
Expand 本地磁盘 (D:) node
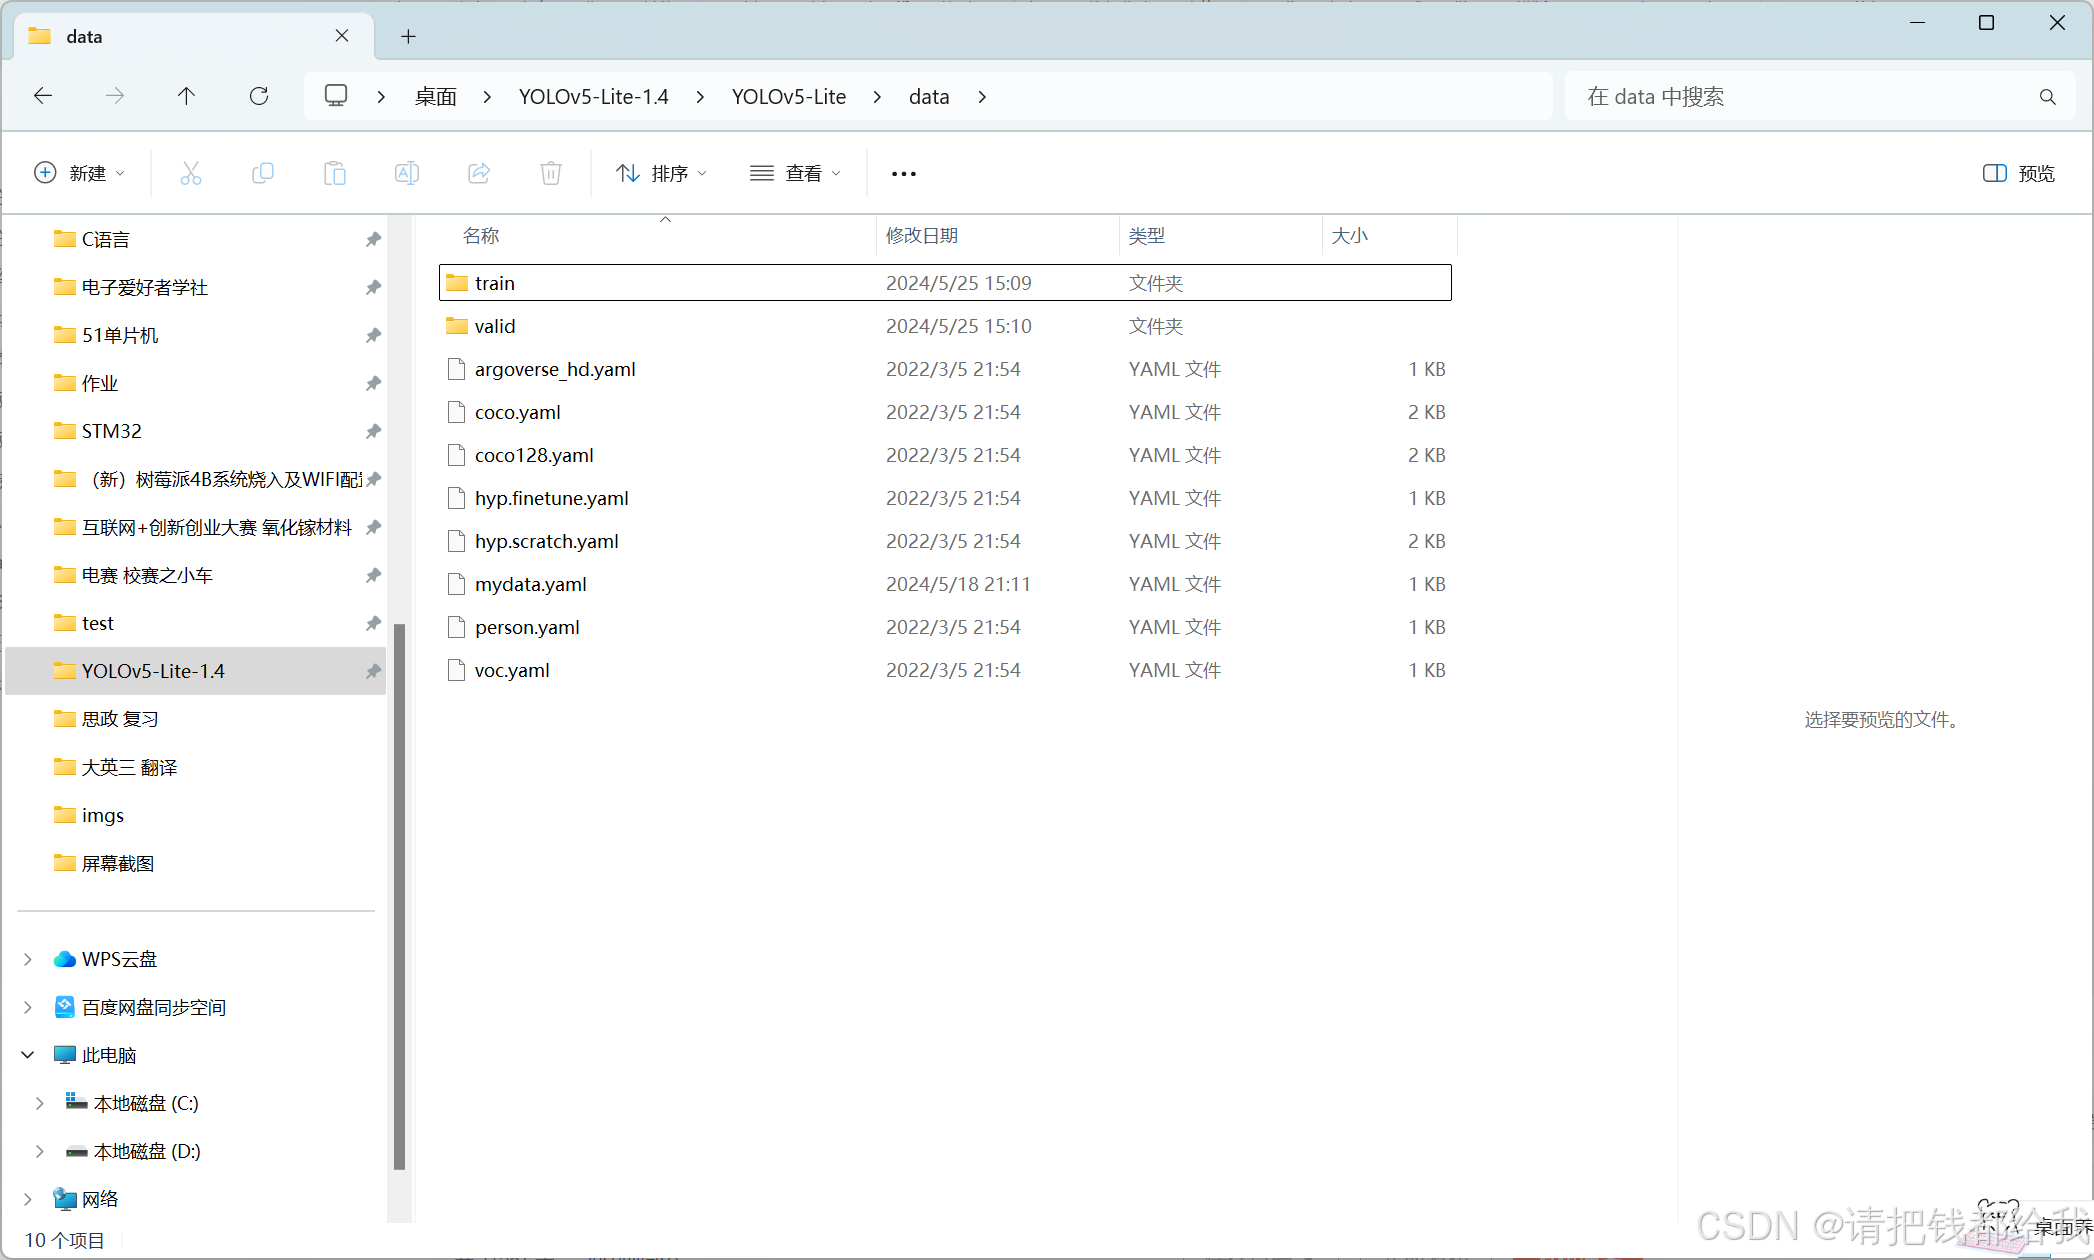pos(40,1151)
